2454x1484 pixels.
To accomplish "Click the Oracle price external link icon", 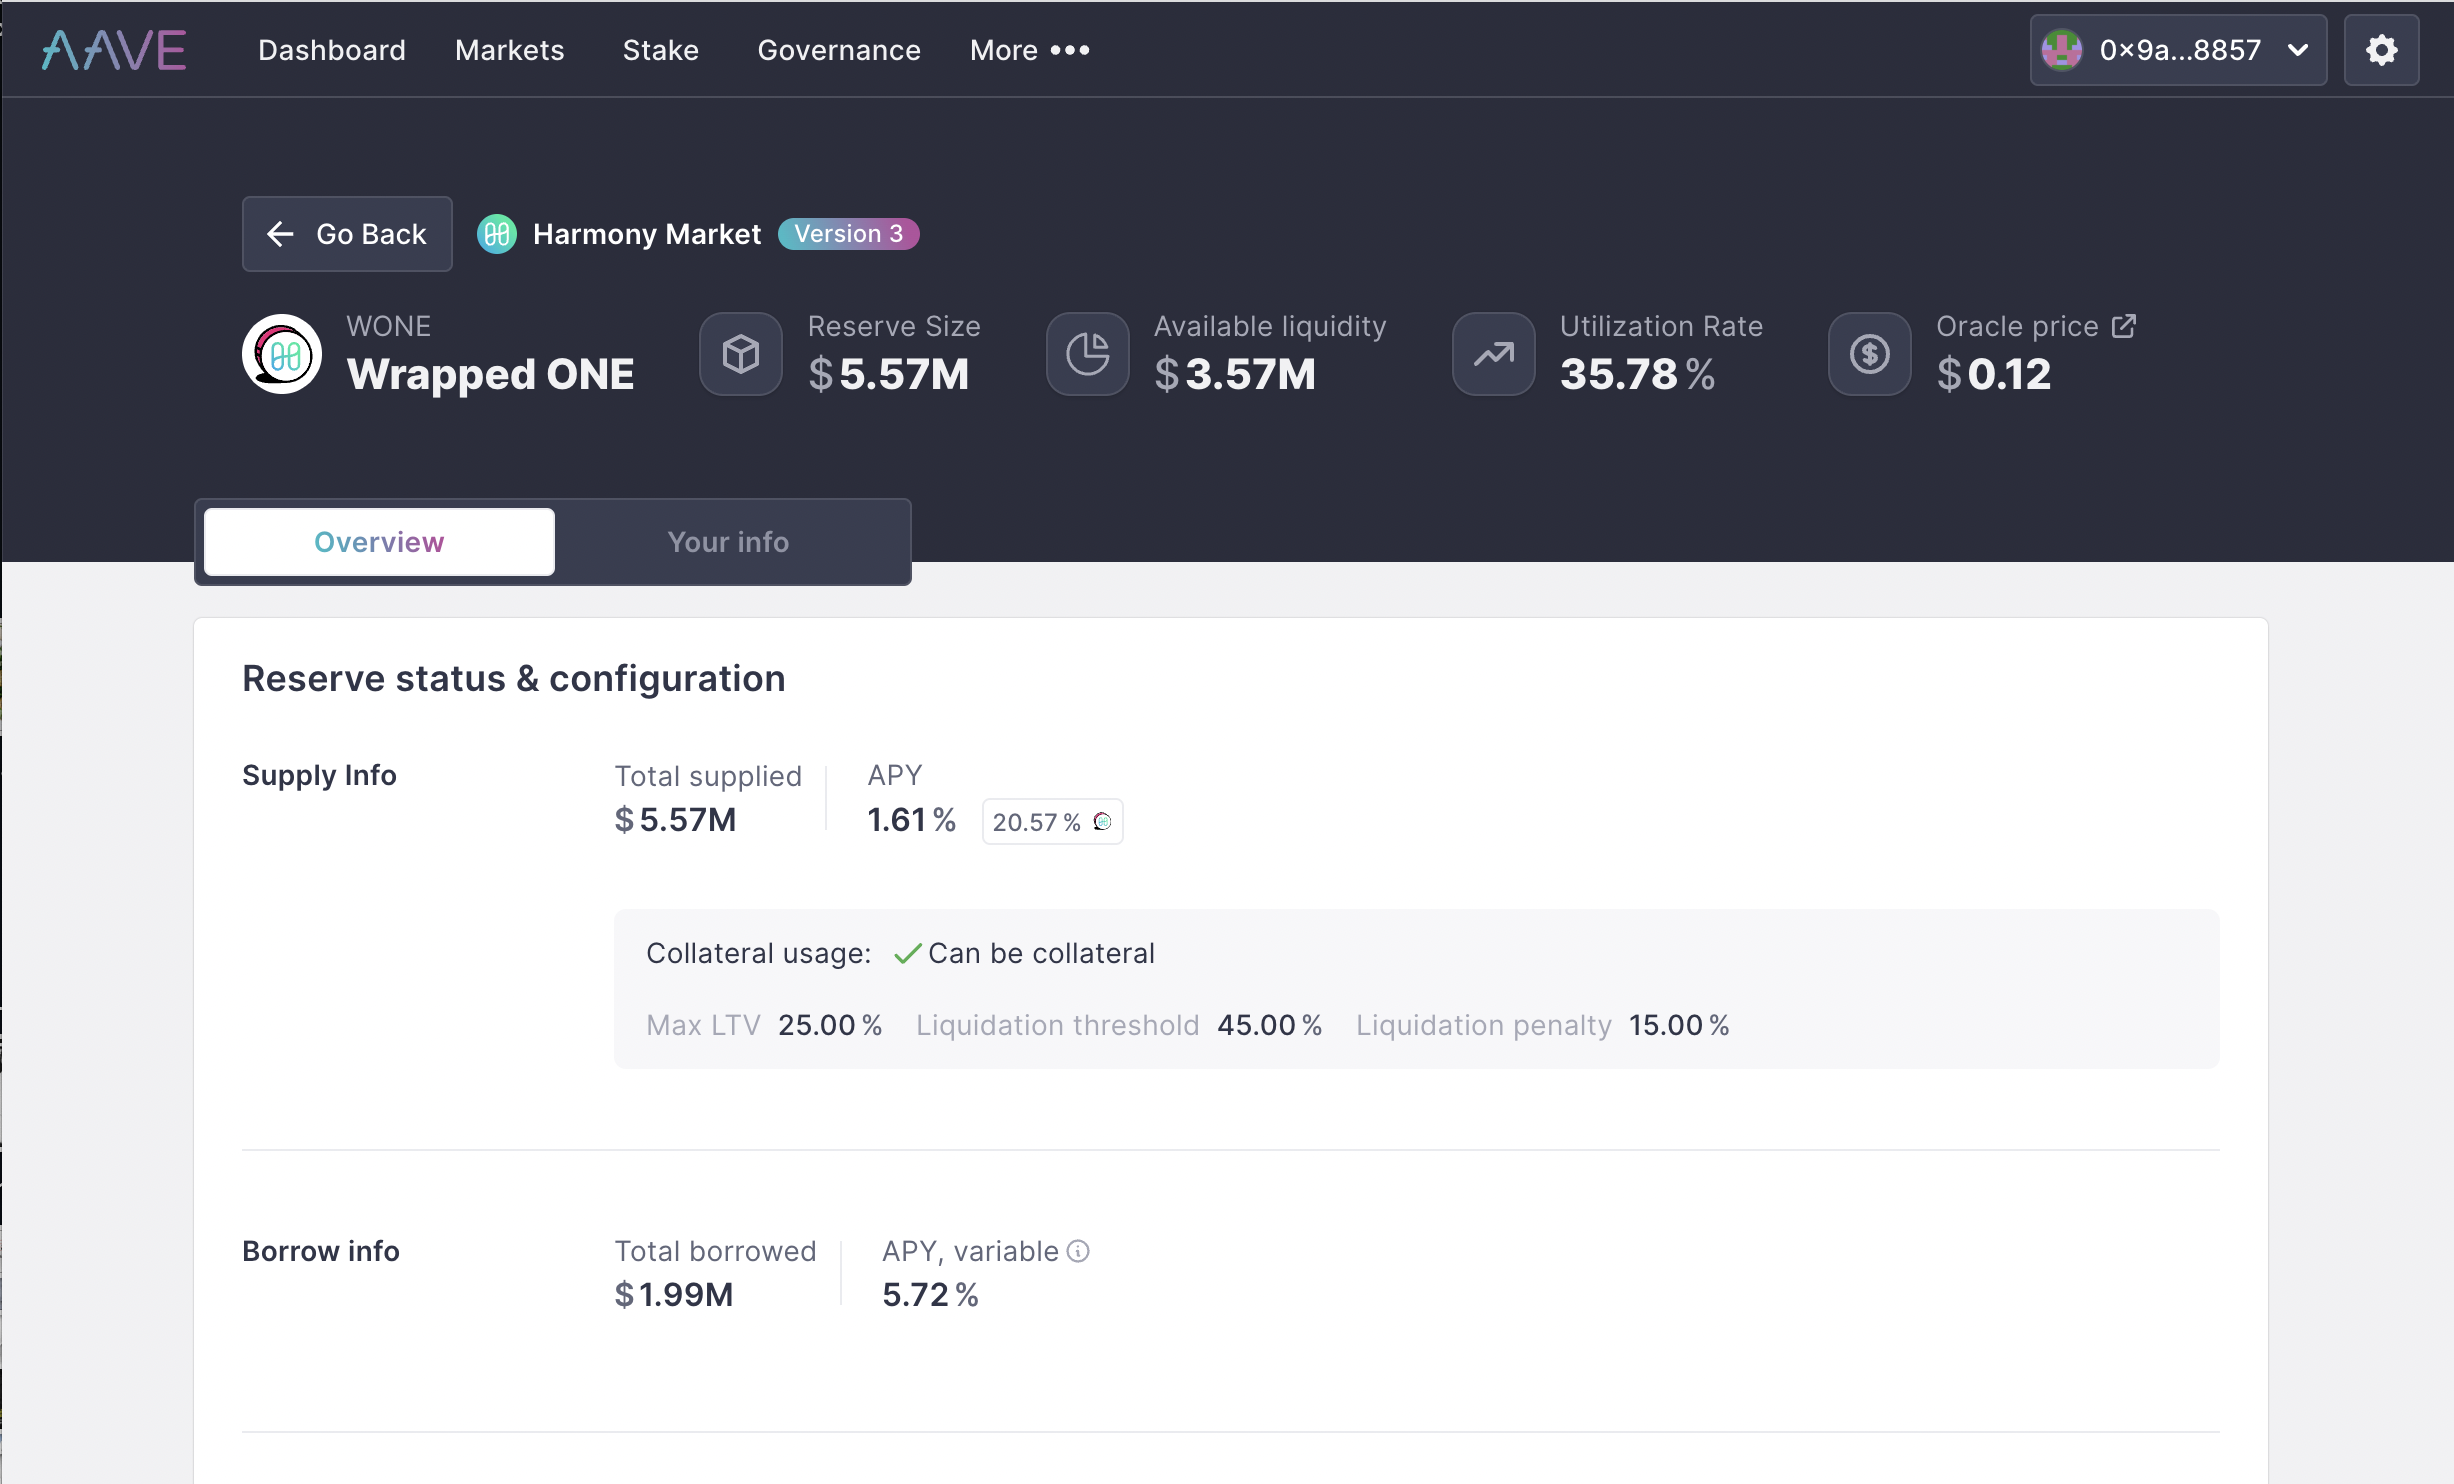I will (x=2124, y=326).
